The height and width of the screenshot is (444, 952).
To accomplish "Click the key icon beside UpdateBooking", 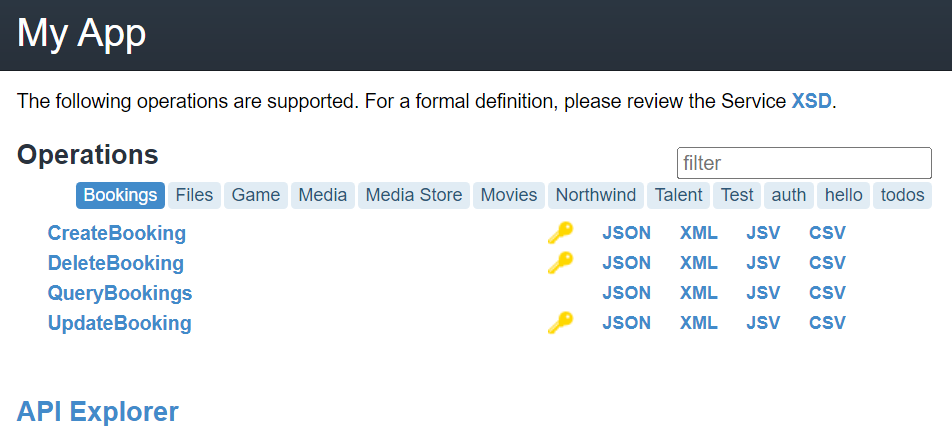I will [560, 322].
